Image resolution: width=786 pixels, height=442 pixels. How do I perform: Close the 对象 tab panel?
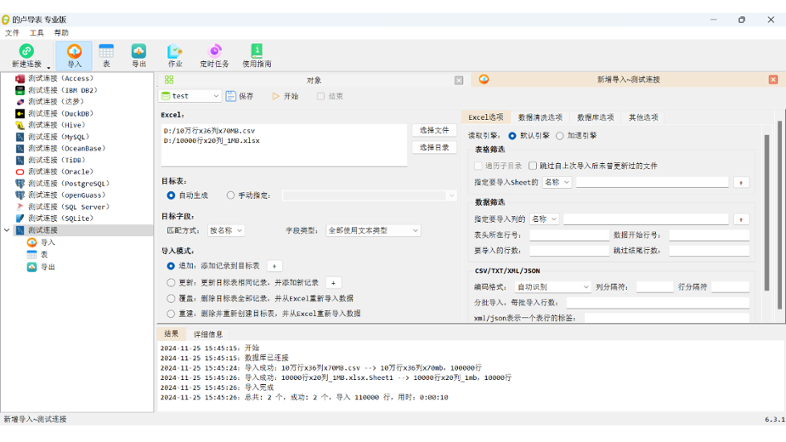coord(459,80)
